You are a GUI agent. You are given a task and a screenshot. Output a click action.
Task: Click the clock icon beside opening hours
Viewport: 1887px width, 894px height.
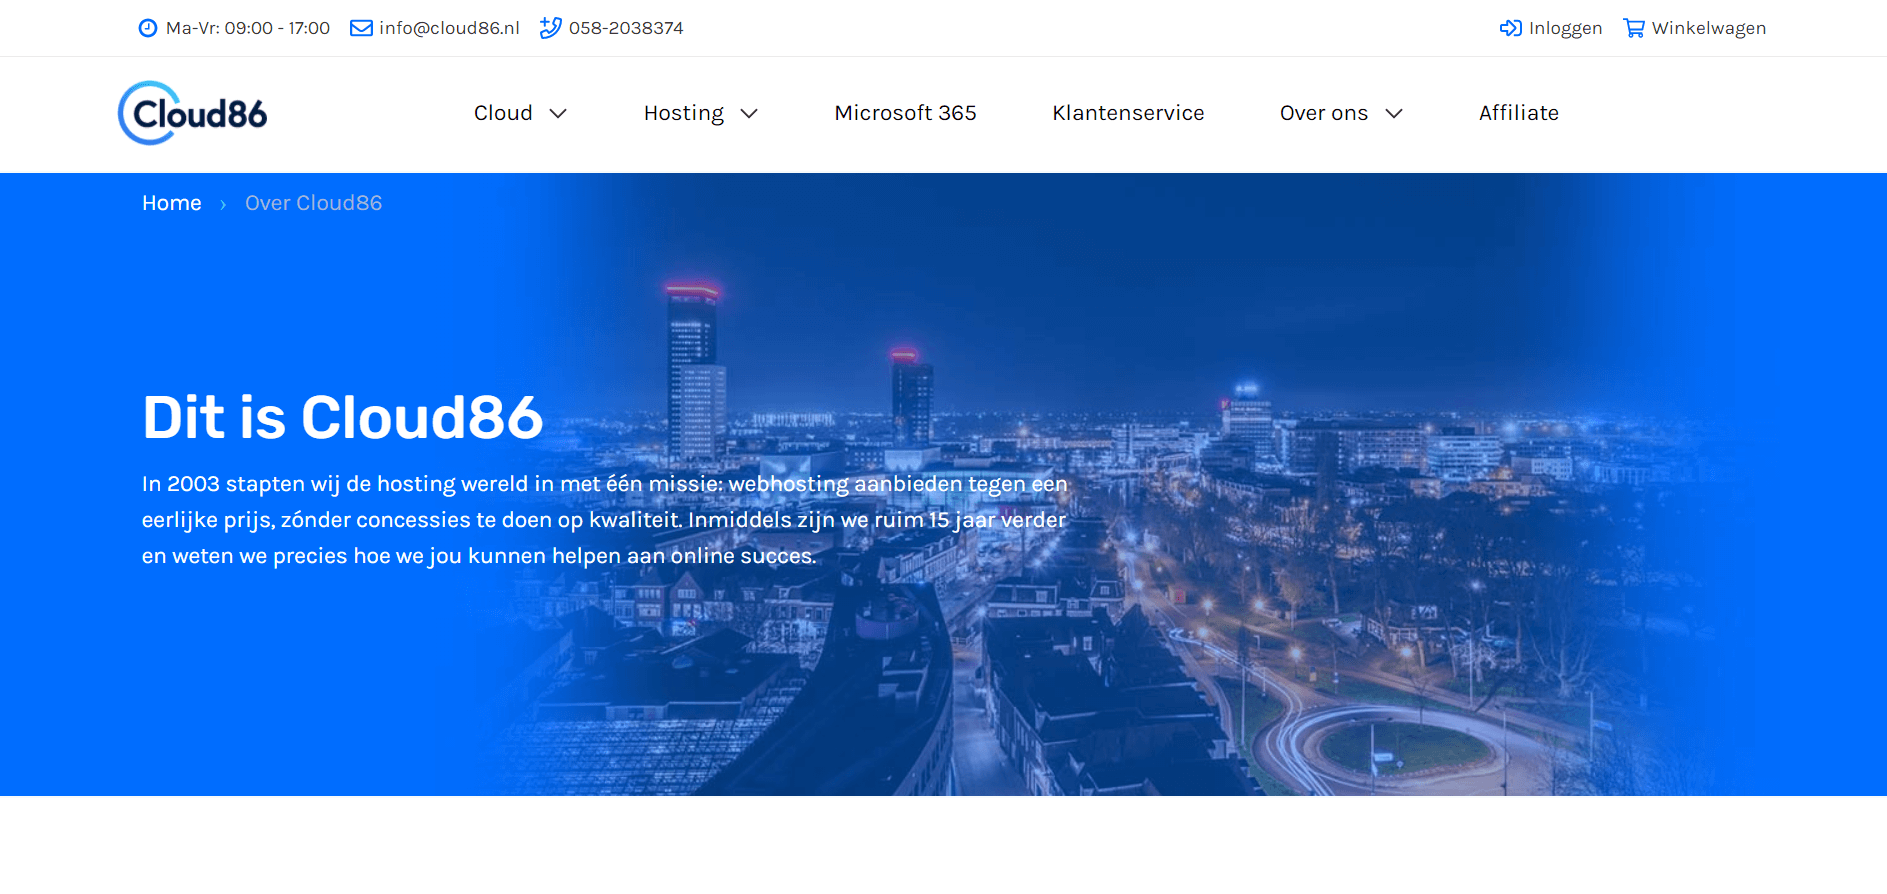point(148,28)
